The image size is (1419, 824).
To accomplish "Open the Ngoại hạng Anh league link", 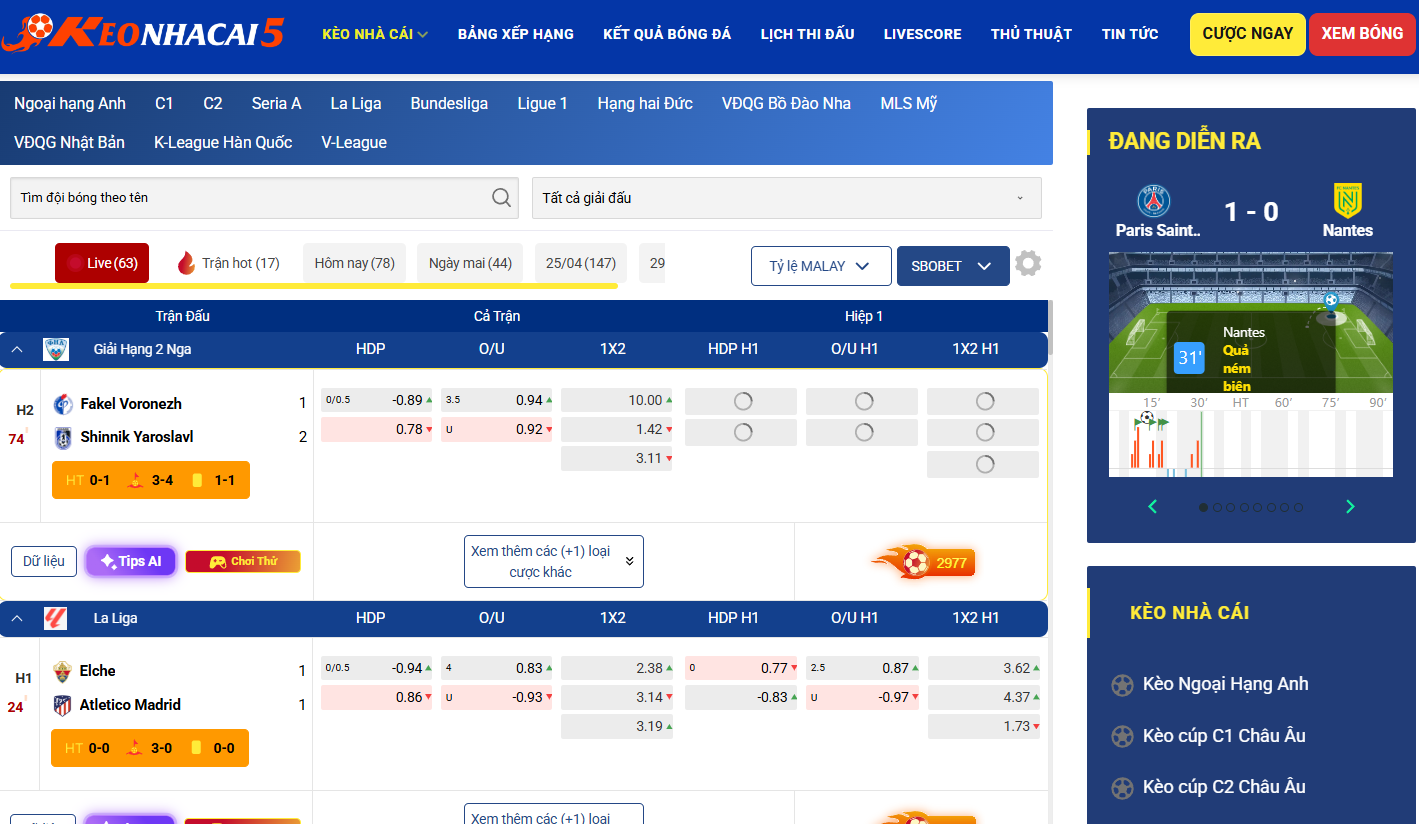I will [x=70, y=103].
